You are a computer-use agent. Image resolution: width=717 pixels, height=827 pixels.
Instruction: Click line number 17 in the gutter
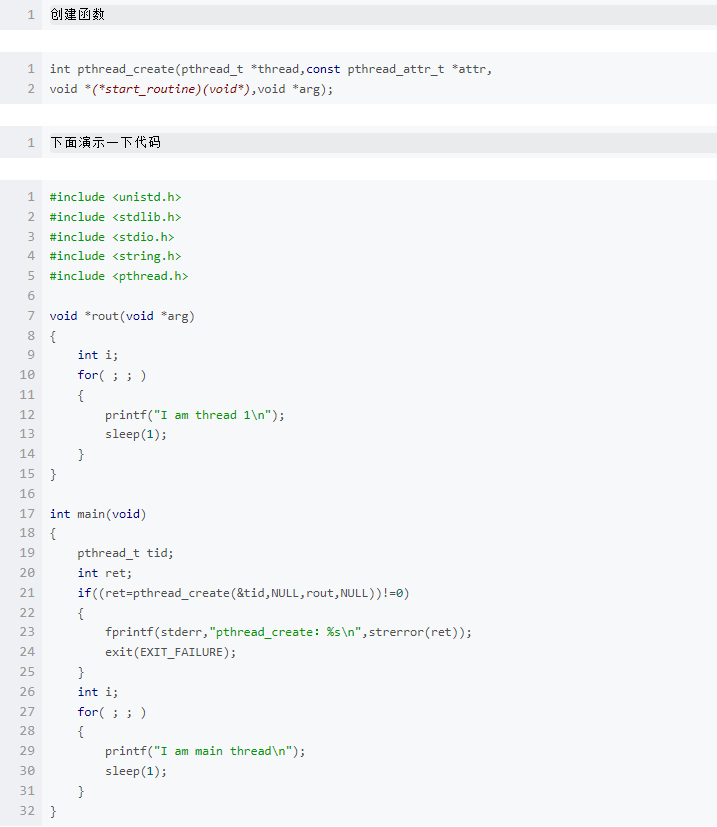[27, 514]
